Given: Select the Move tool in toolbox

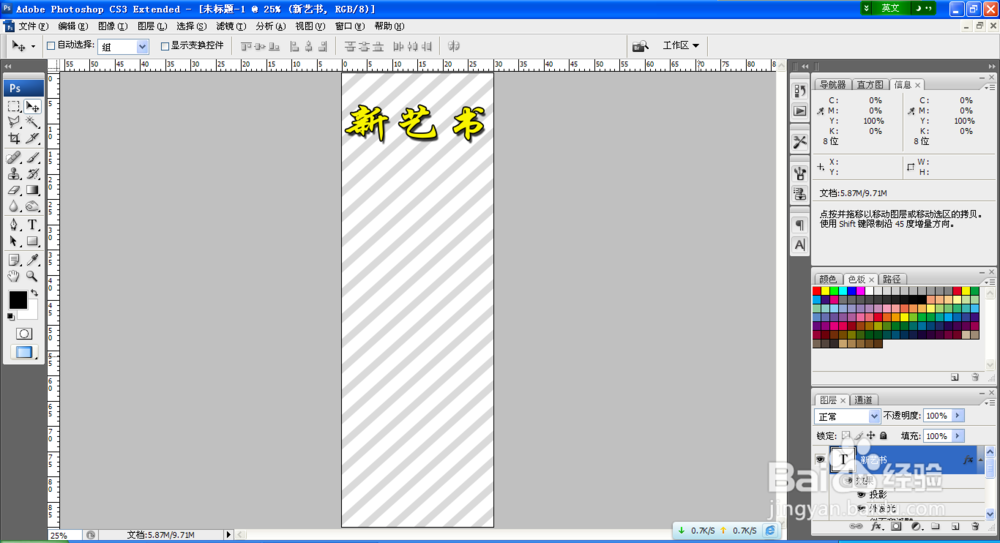Looking at the screenshot, I should [x=32, y=107].
